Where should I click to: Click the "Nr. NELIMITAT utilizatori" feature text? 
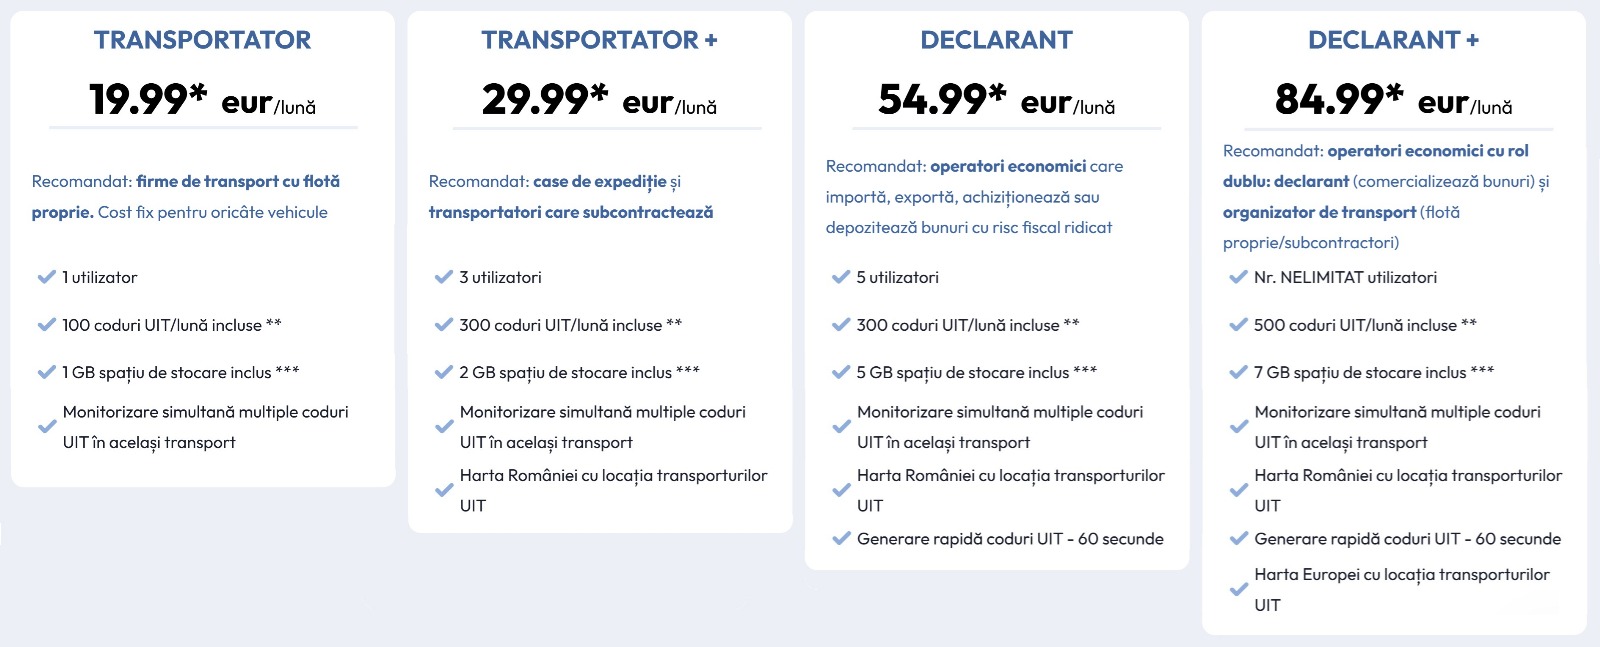tap(1345, 277)
